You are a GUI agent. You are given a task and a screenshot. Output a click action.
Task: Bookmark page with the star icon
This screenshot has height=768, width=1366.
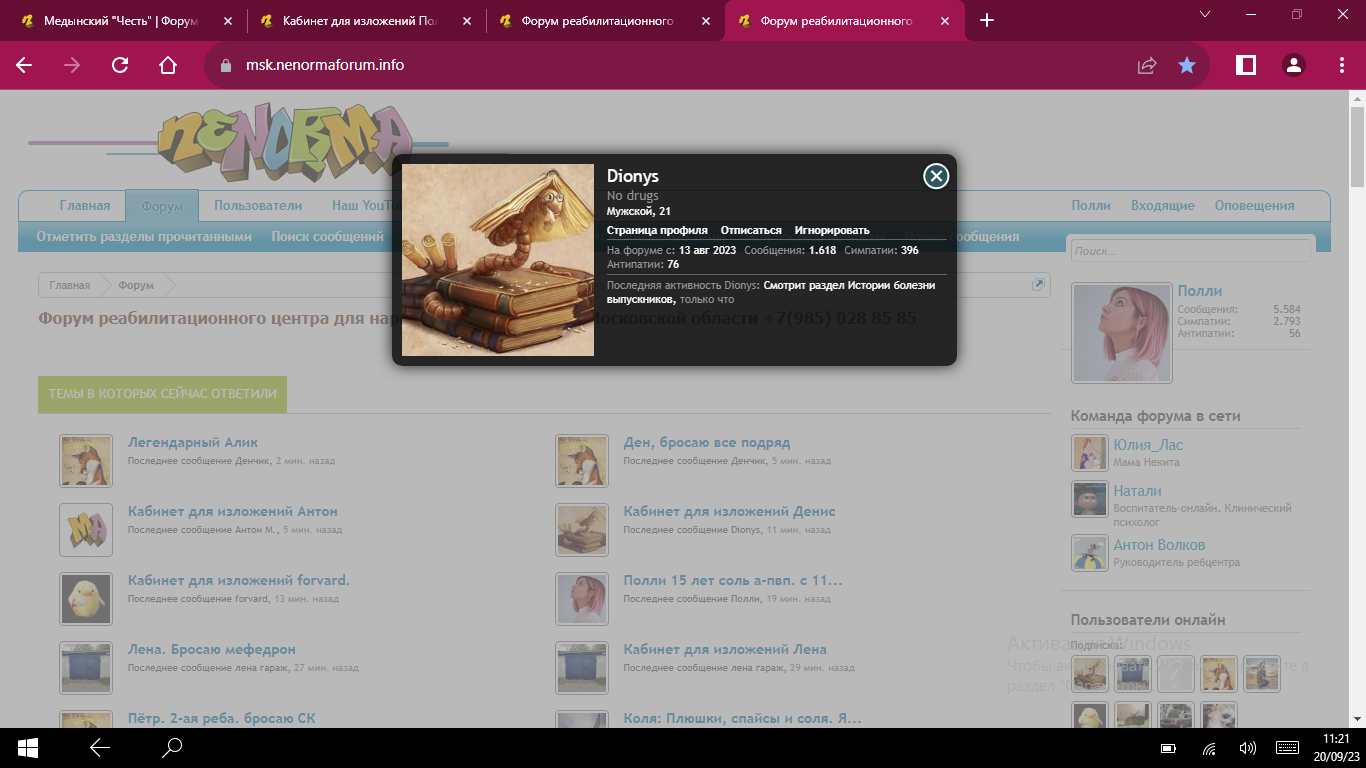click(x=1186, y=65)
